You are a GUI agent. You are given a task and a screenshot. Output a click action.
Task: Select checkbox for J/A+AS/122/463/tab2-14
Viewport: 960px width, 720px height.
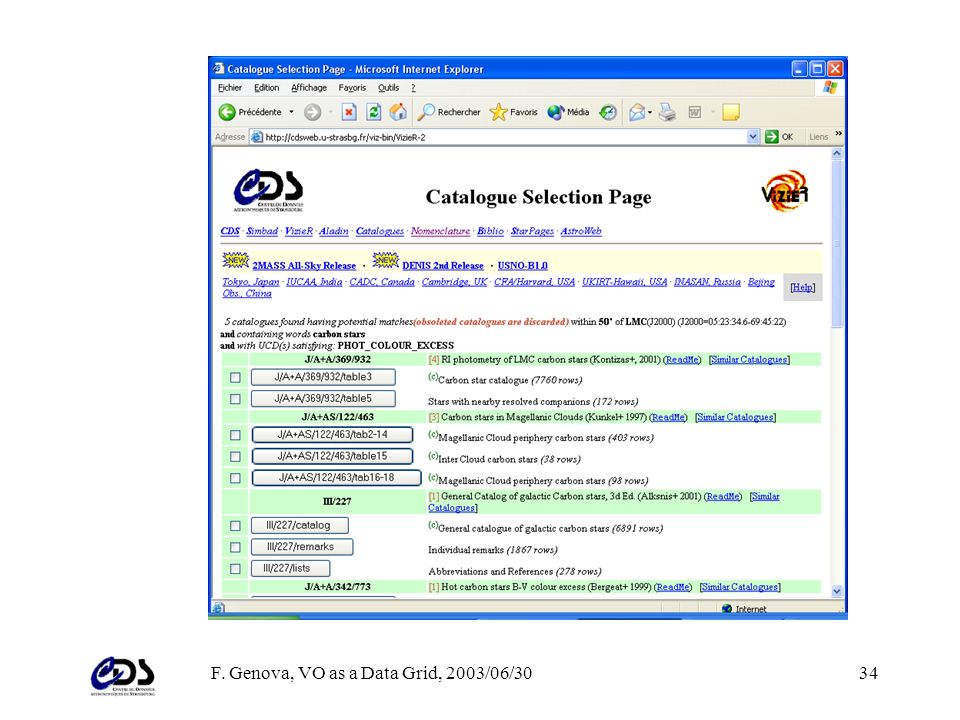(x=235, y=435)
